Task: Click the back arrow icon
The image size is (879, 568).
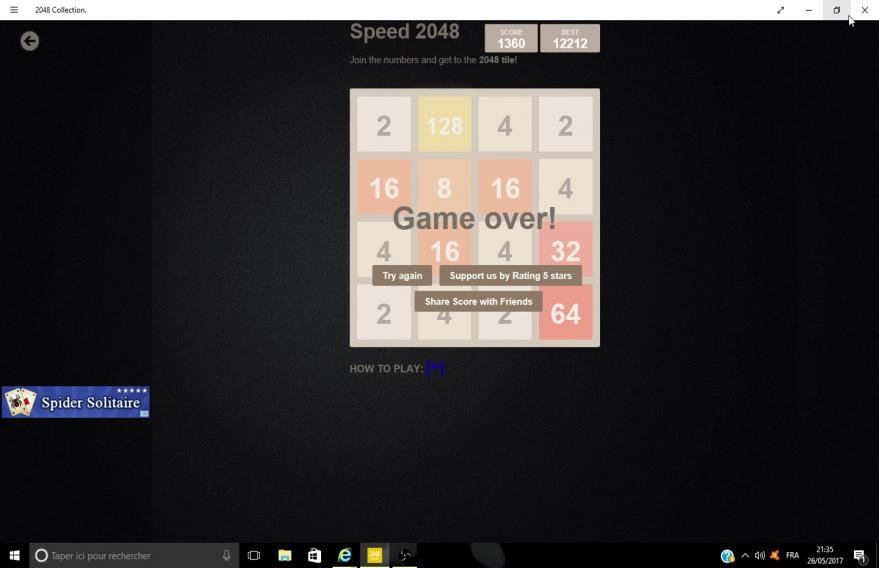Action: pyautogui.click(x=30, y=41)
